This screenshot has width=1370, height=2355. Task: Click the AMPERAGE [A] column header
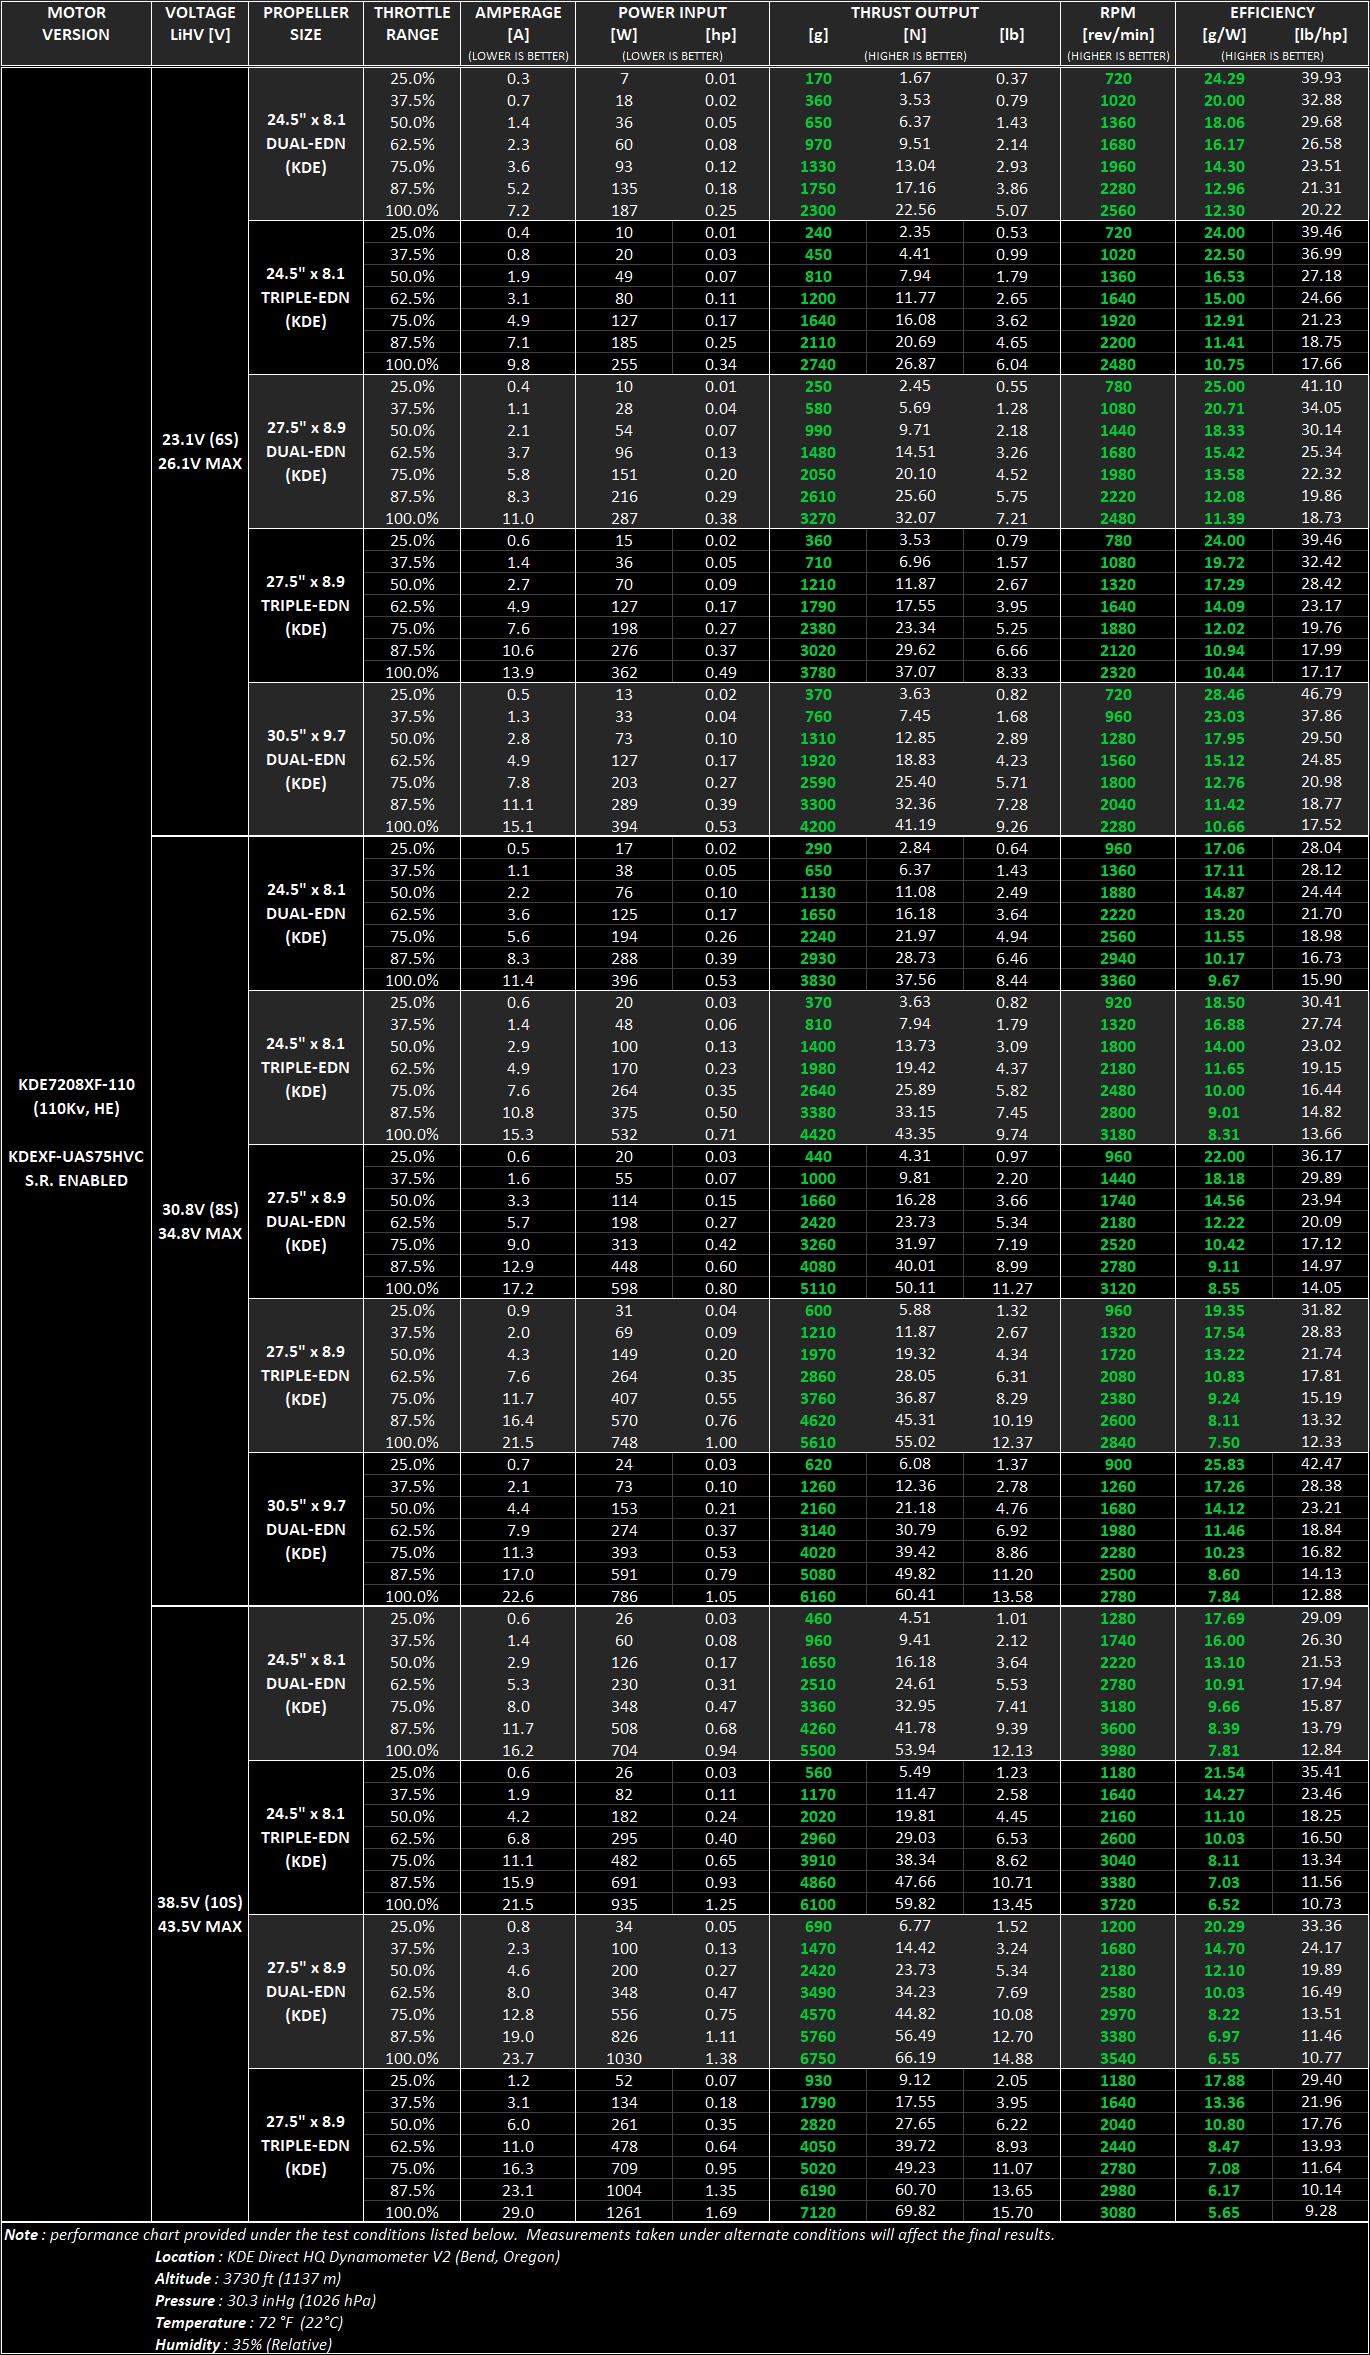coord(518,33)
